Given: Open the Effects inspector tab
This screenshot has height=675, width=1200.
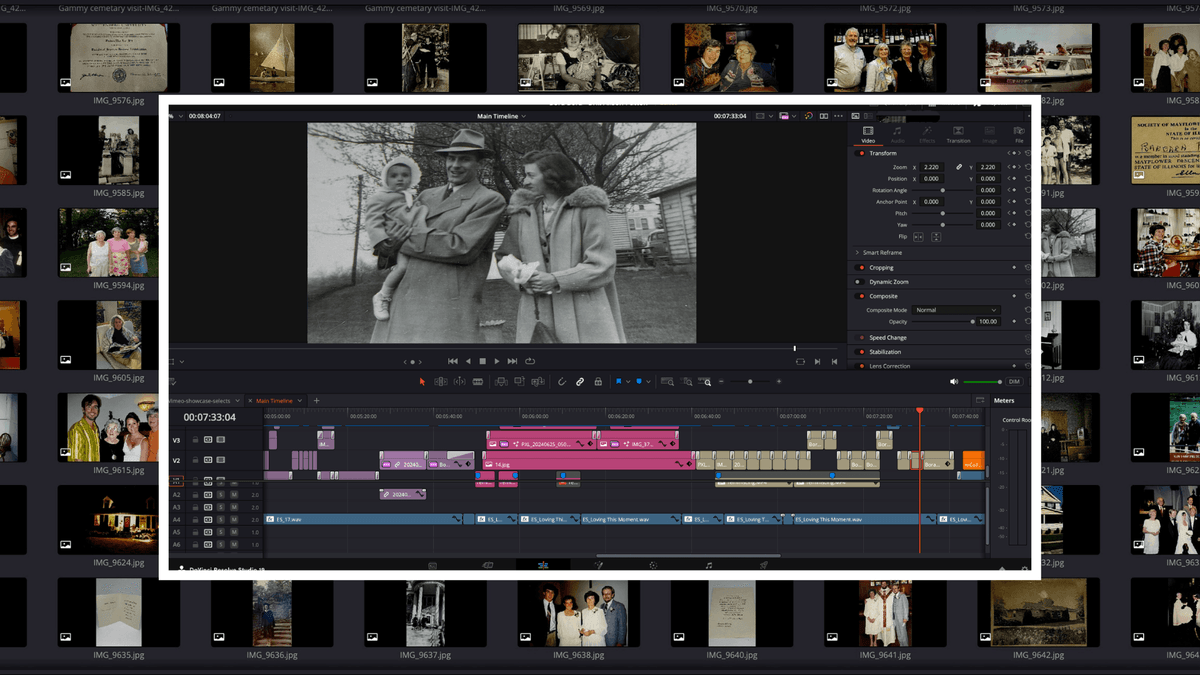Looking at the screenshot, I should [927, 135].
